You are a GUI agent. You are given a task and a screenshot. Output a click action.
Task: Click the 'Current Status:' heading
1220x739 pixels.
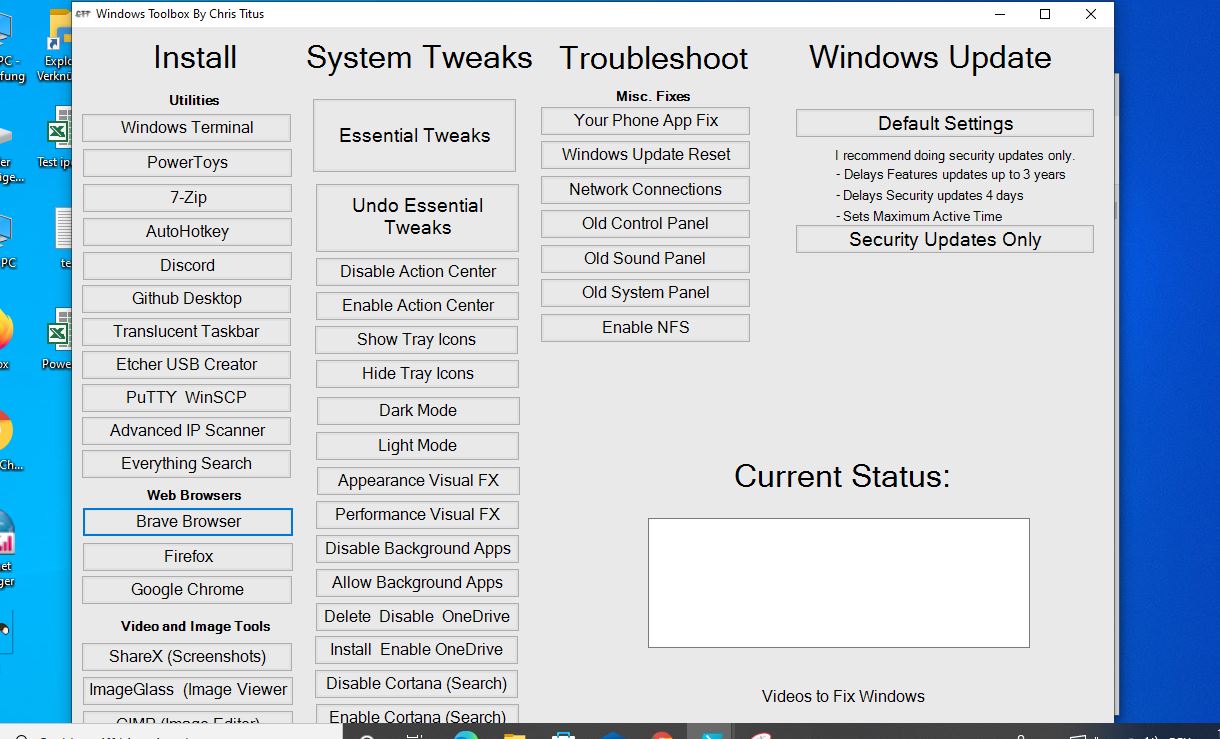pos(842,477)
